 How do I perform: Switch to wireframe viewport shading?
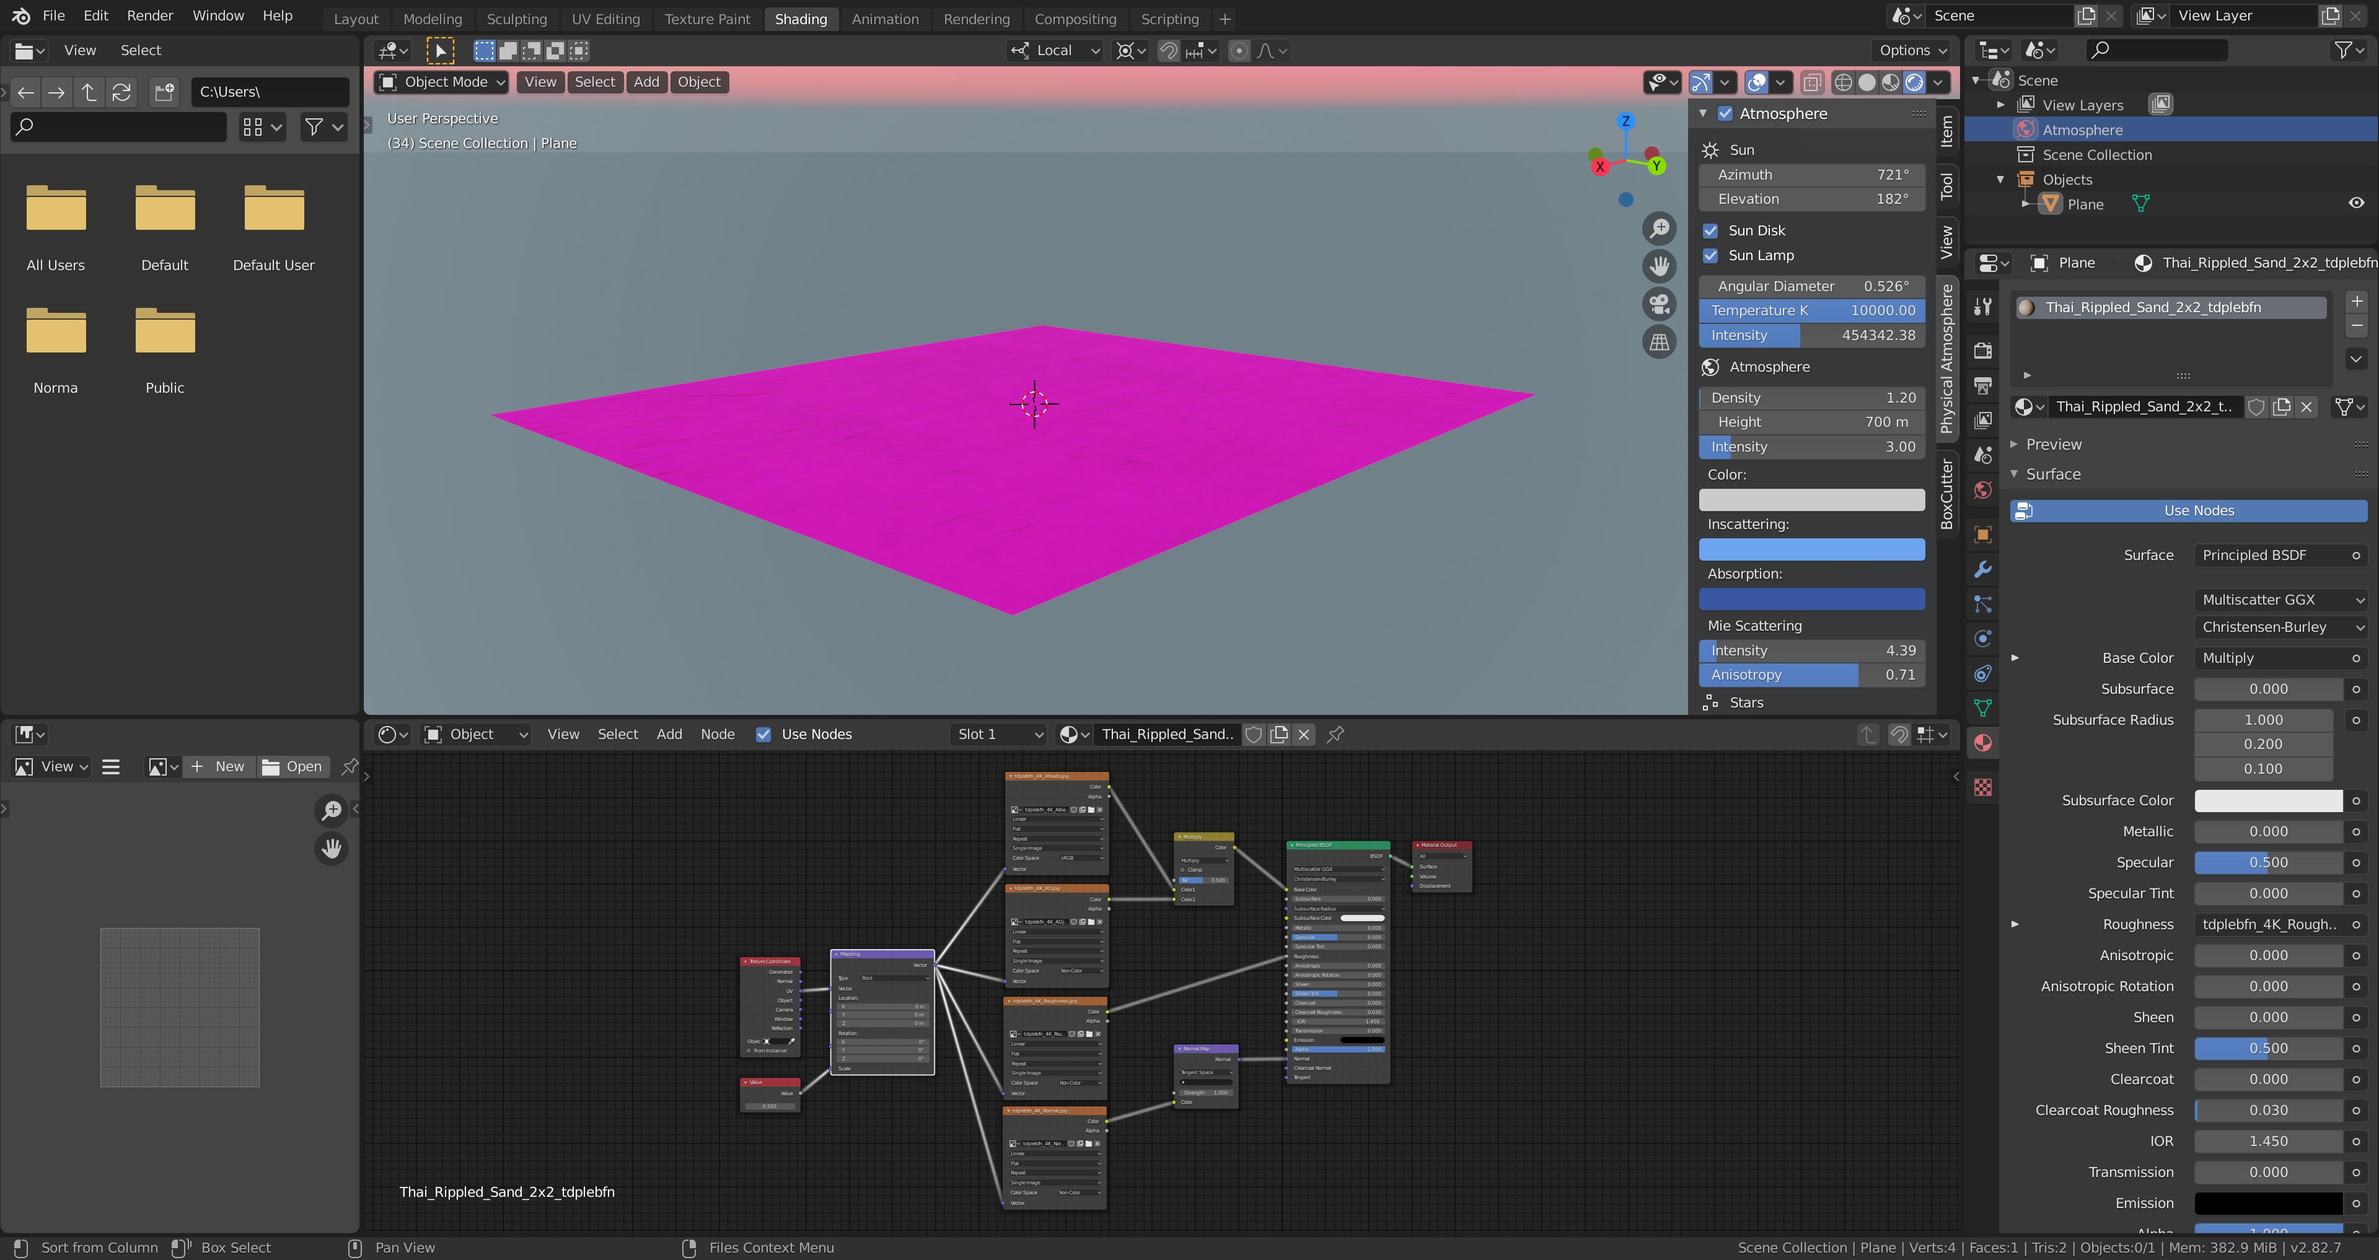pos(1843,82)
